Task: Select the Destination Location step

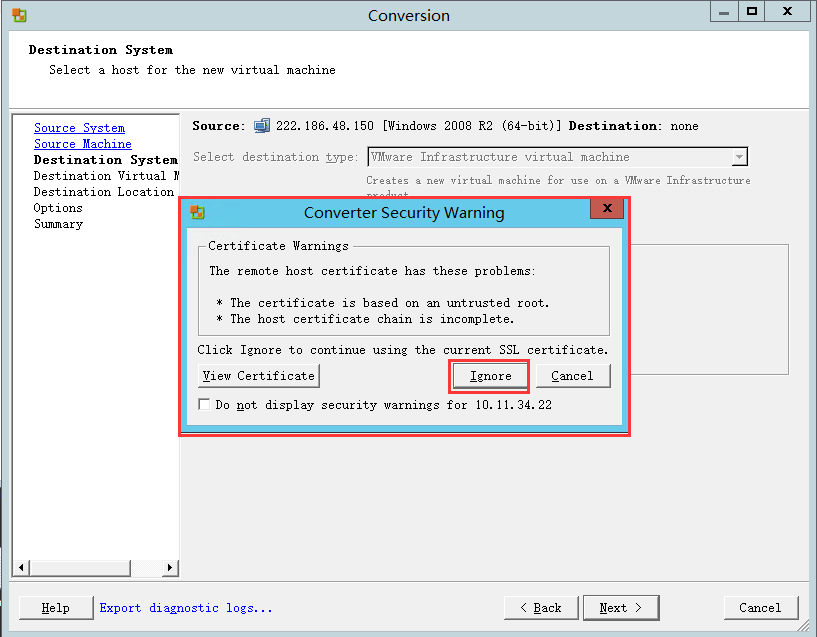Action: pyautogui.click(x=104, y=192)
